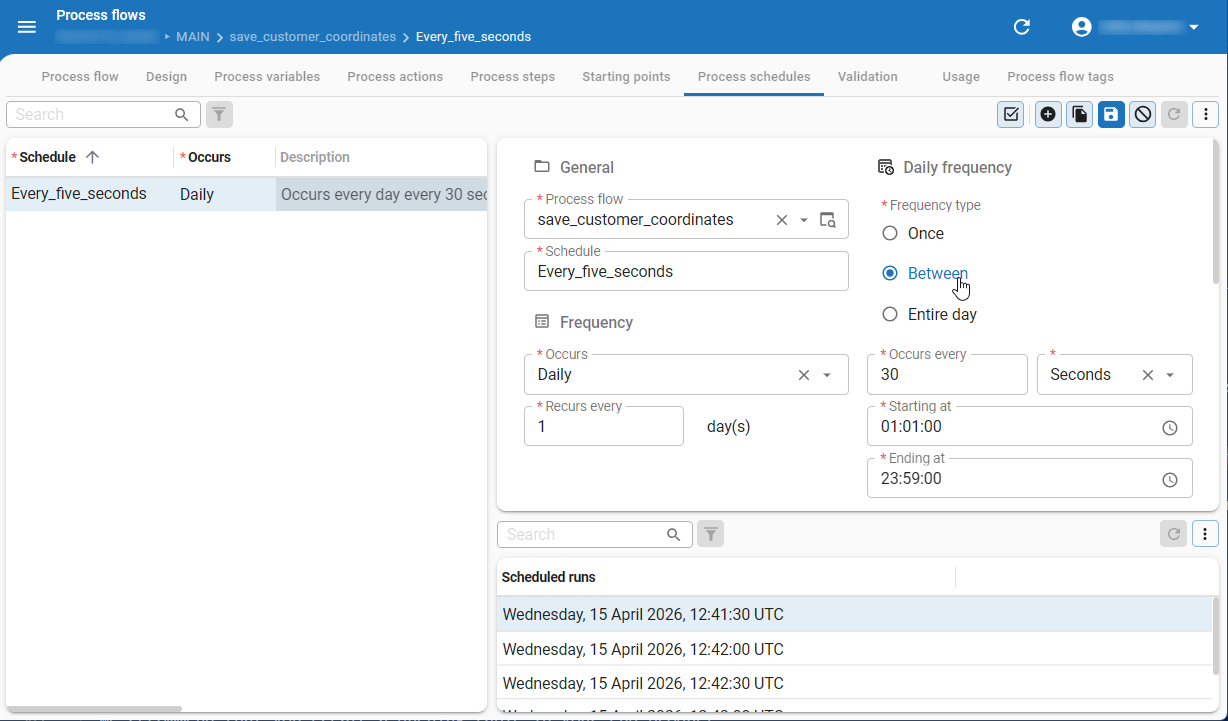Select the Entire day frequency type
The height and width of the screenshot is (721, 1228).
point(890,314)
